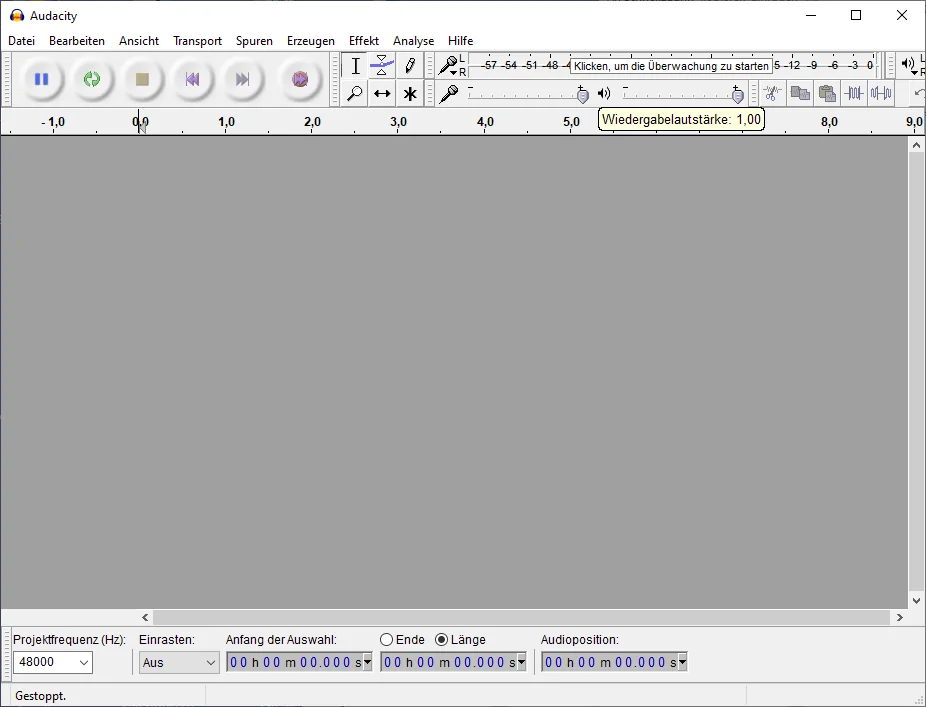Jump to start with skip-back button

[x=192, y=79]
